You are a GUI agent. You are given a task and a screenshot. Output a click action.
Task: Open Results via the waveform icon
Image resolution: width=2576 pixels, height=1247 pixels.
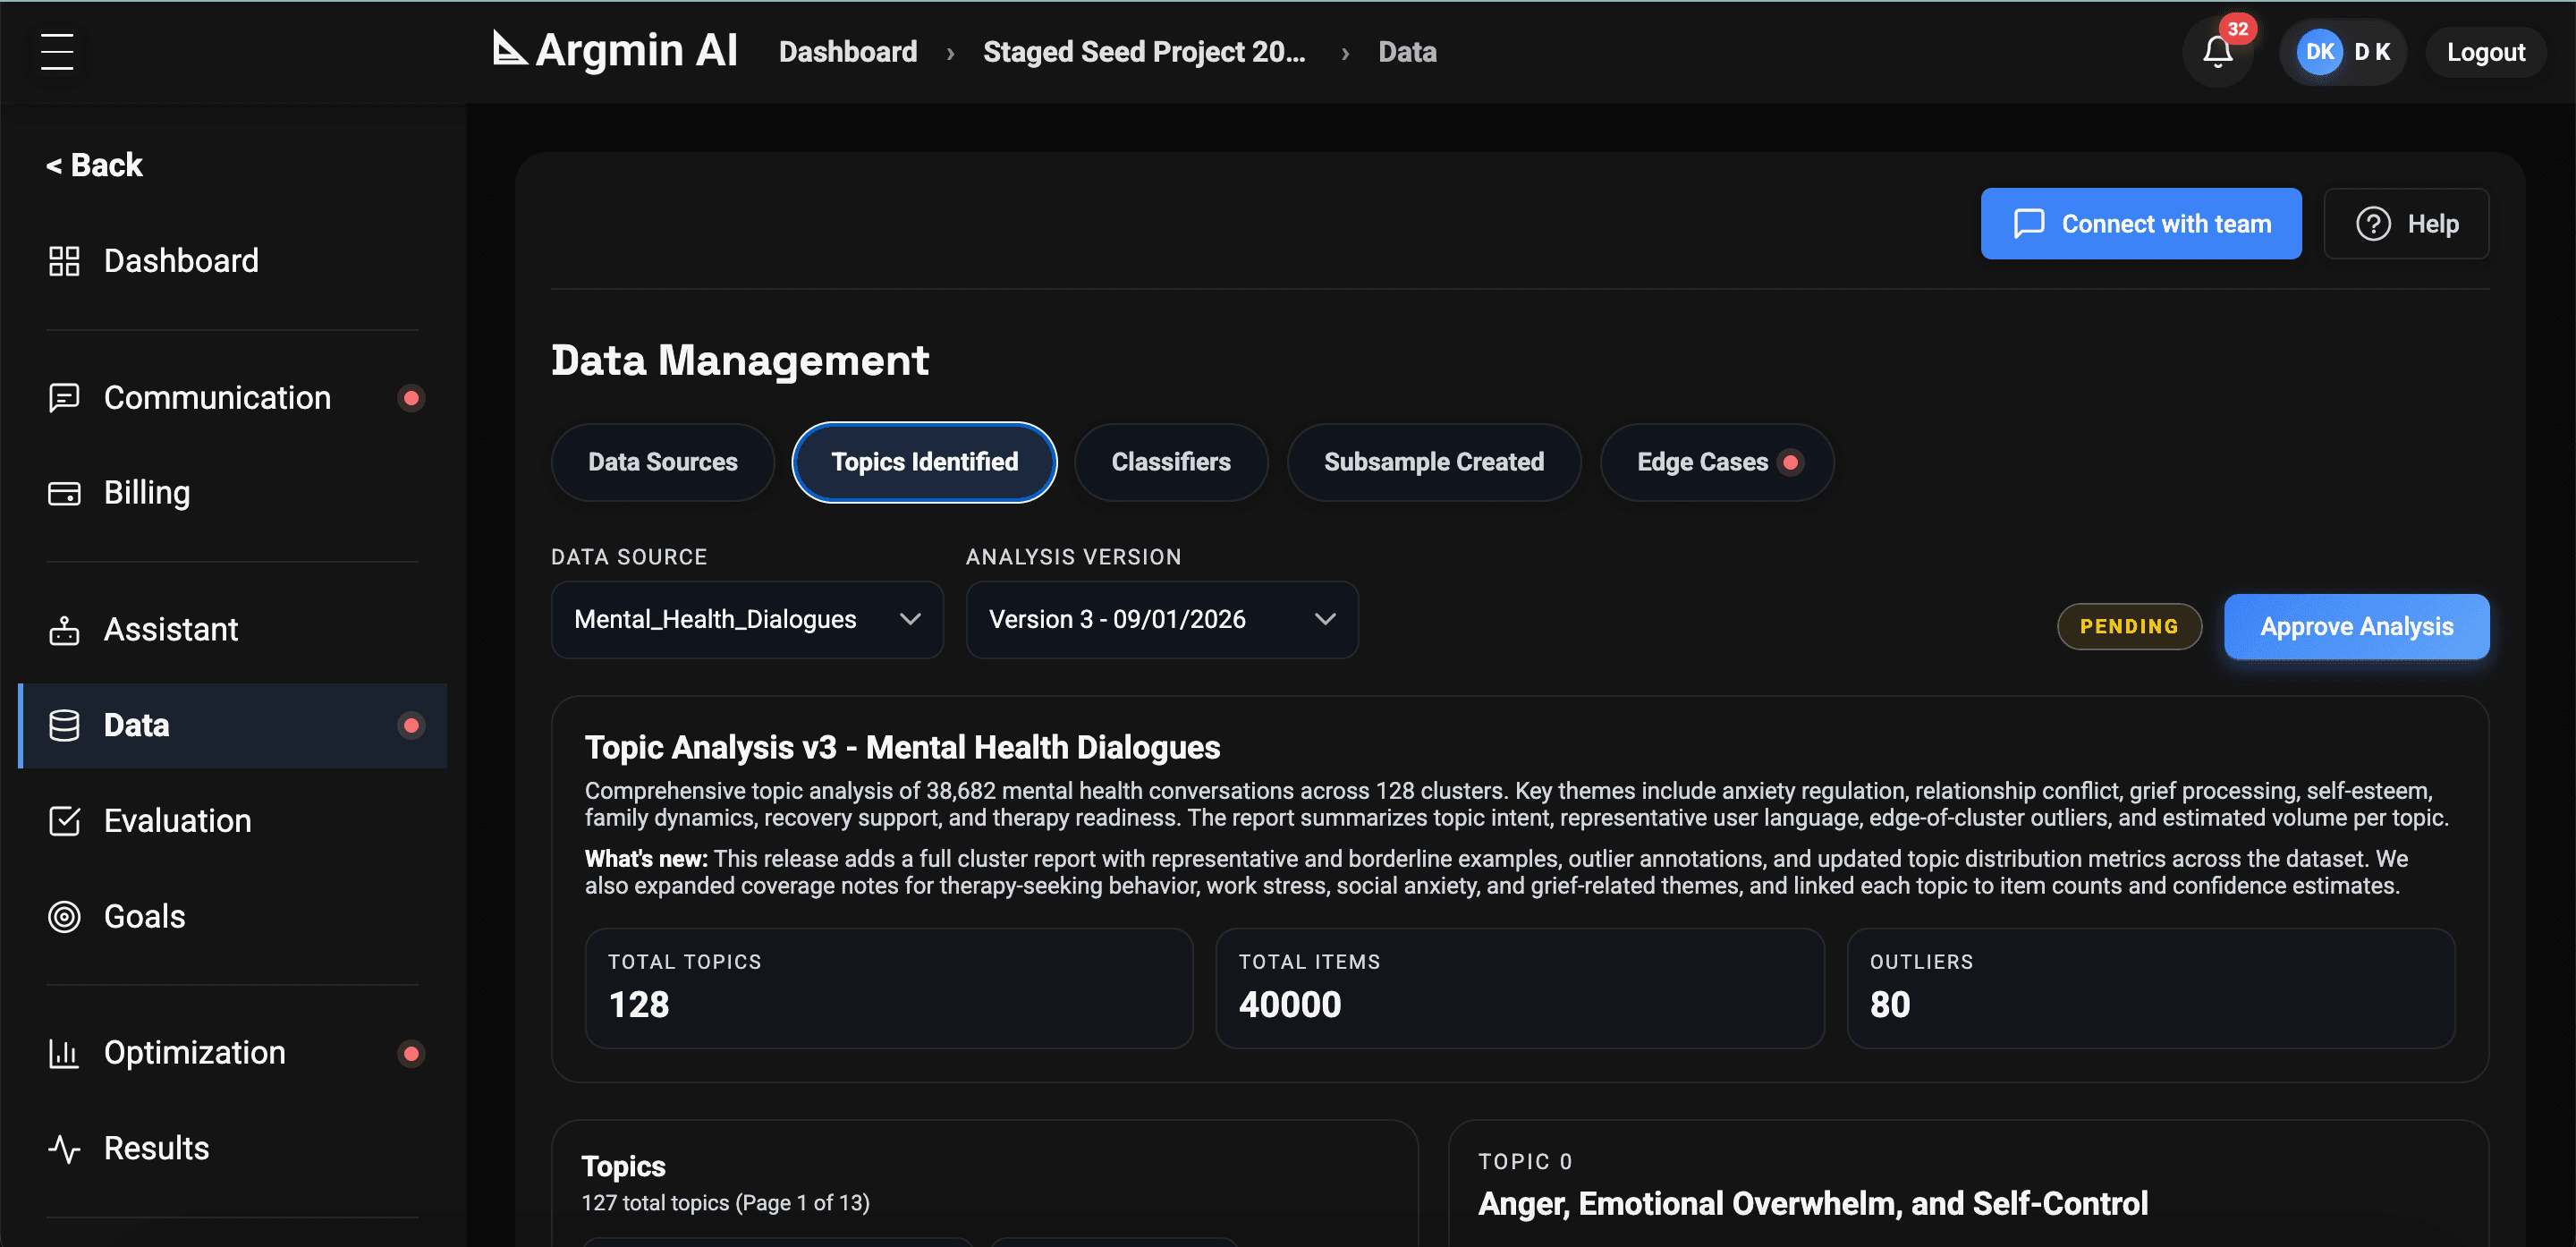coord(63,1149)
